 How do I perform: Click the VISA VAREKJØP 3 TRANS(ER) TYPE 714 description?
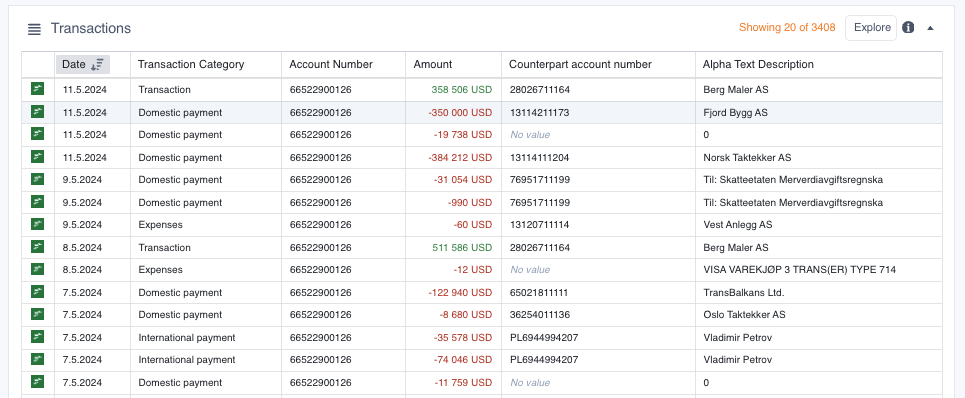pos(799,269)
